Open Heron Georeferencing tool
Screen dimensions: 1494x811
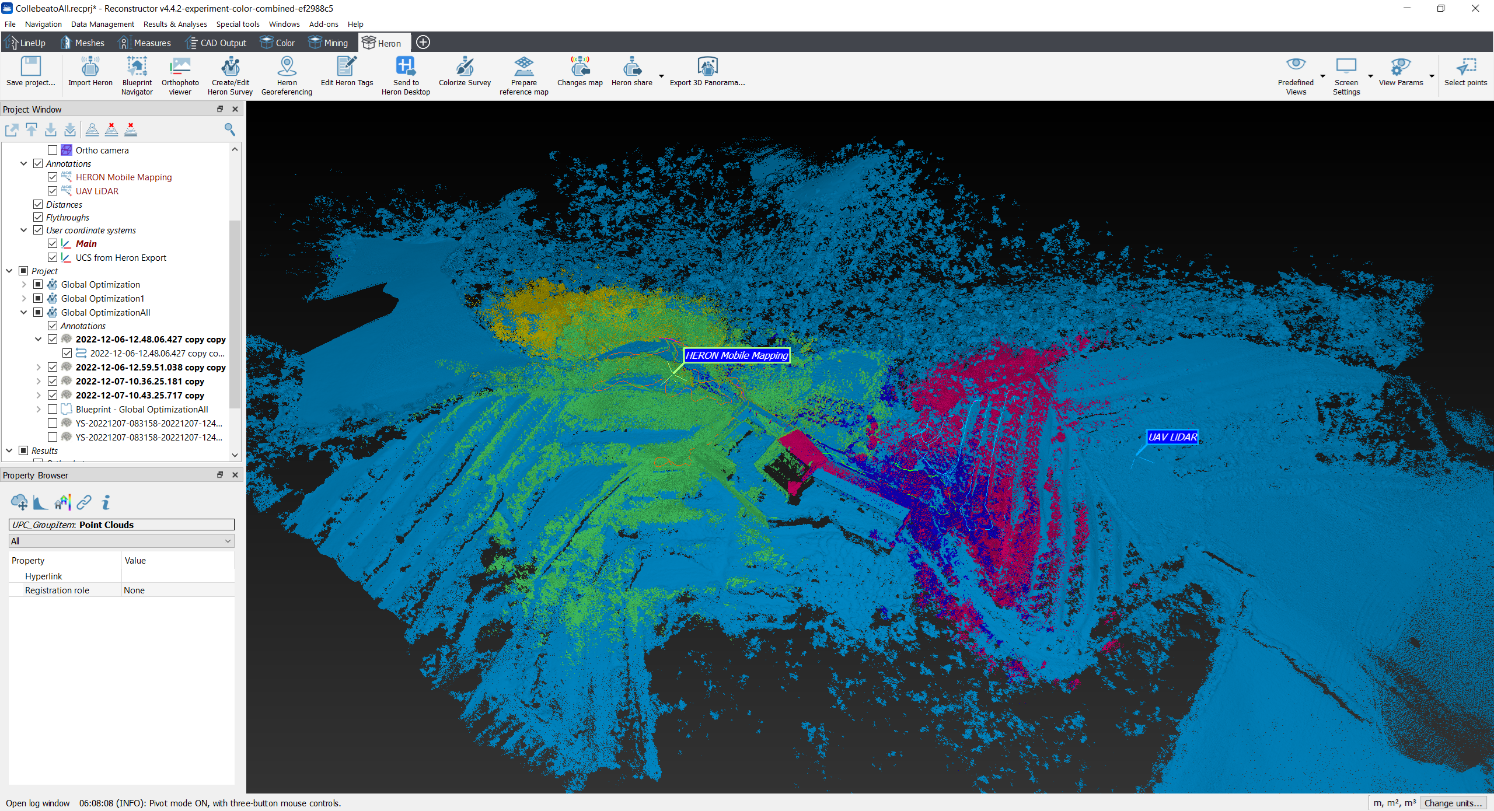click(x=287, y=76)
